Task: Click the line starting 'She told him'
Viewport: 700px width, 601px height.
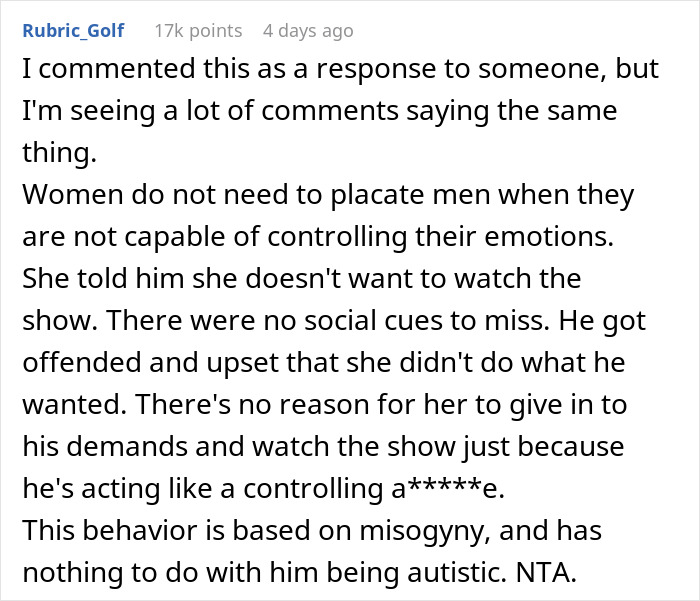Action: point(301,277)
